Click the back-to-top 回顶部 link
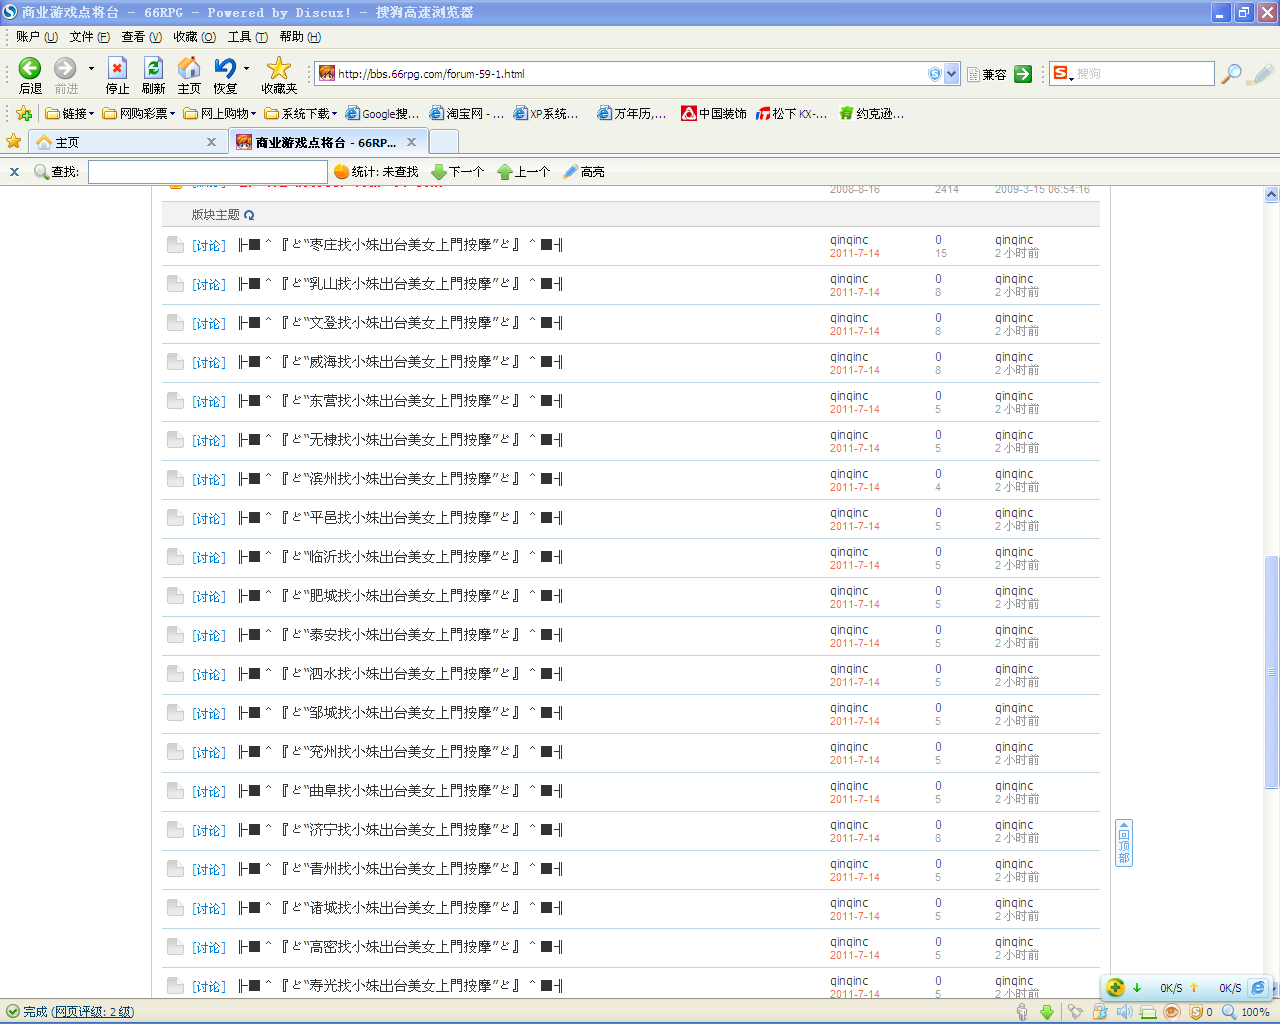This screenshot has height=1024, width=1280. (x=1124, y=843)
